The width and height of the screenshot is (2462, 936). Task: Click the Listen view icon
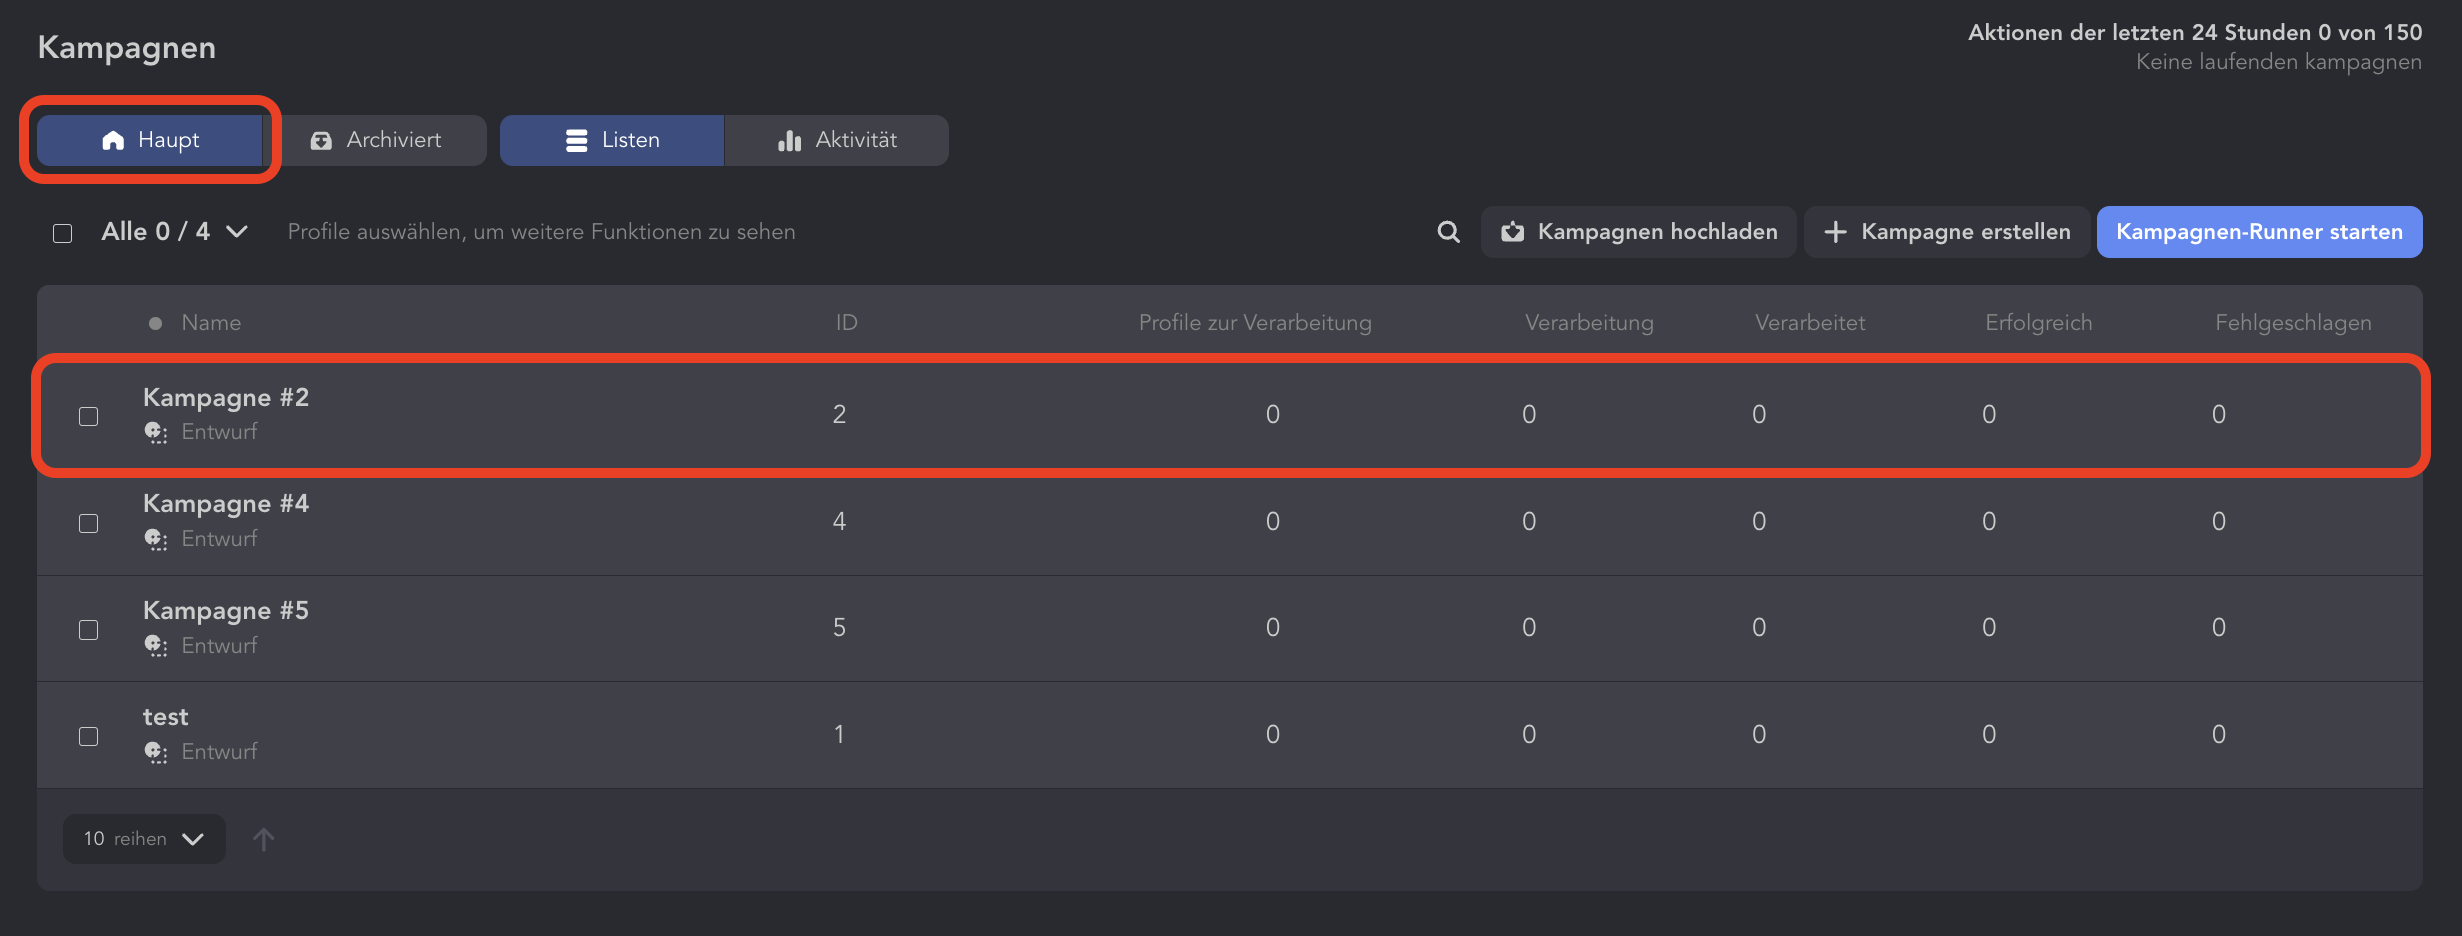[576, 140]
